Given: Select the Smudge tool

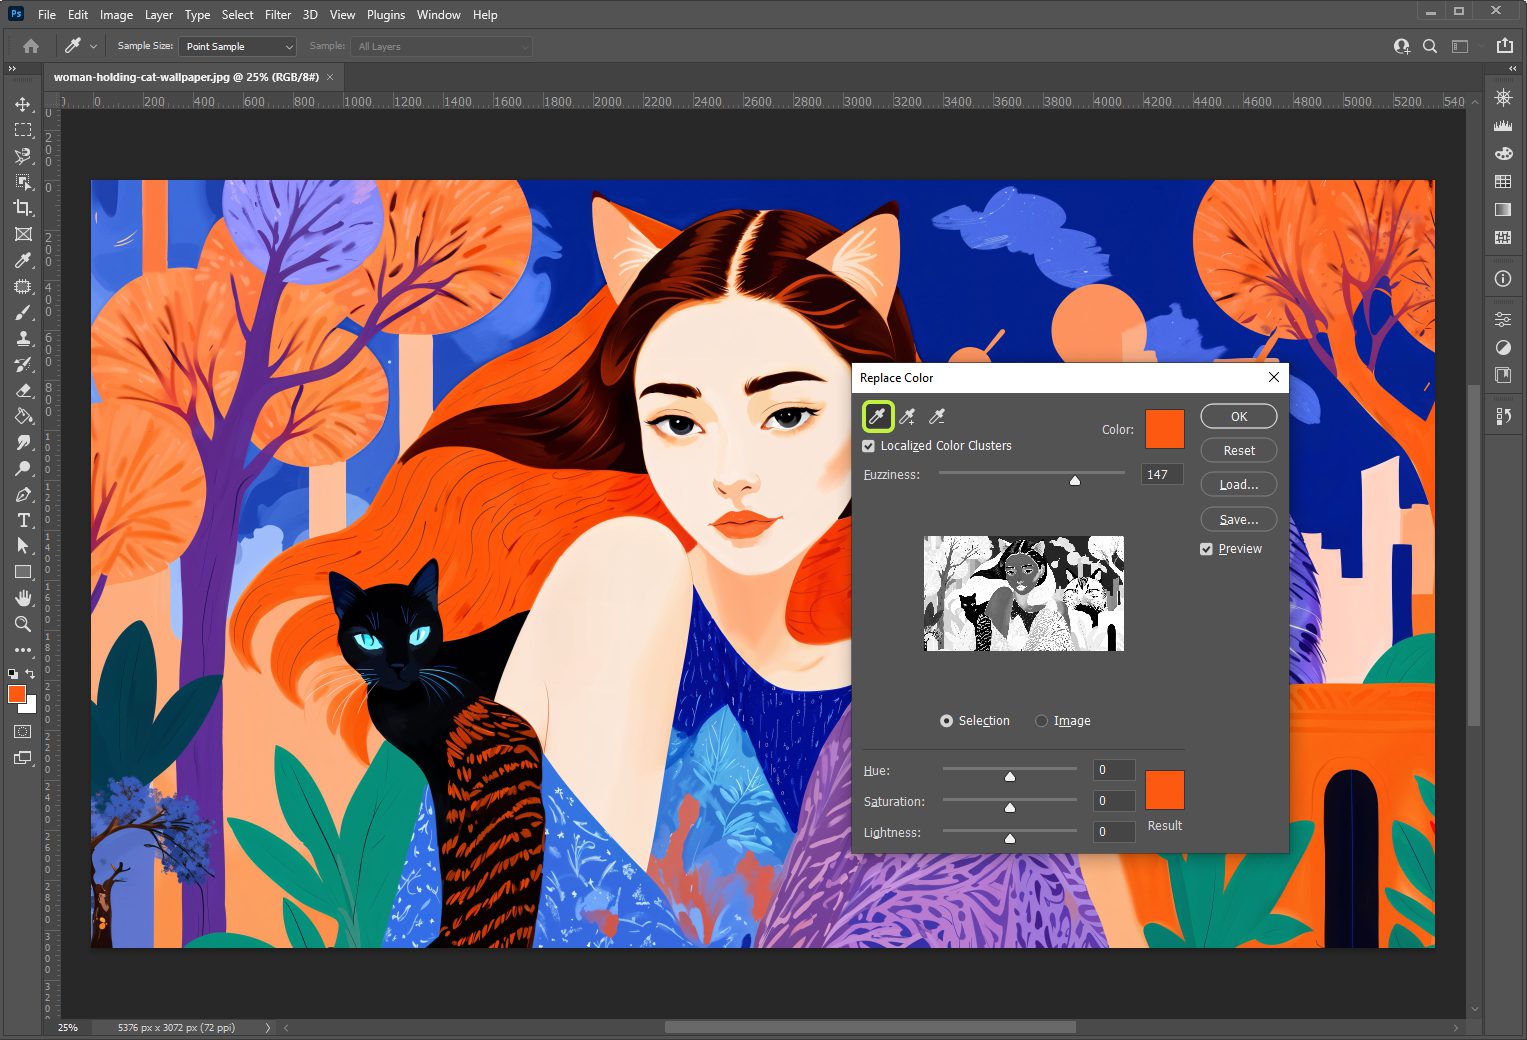Looking at the screenshot, I should click(x=23, y=442).
